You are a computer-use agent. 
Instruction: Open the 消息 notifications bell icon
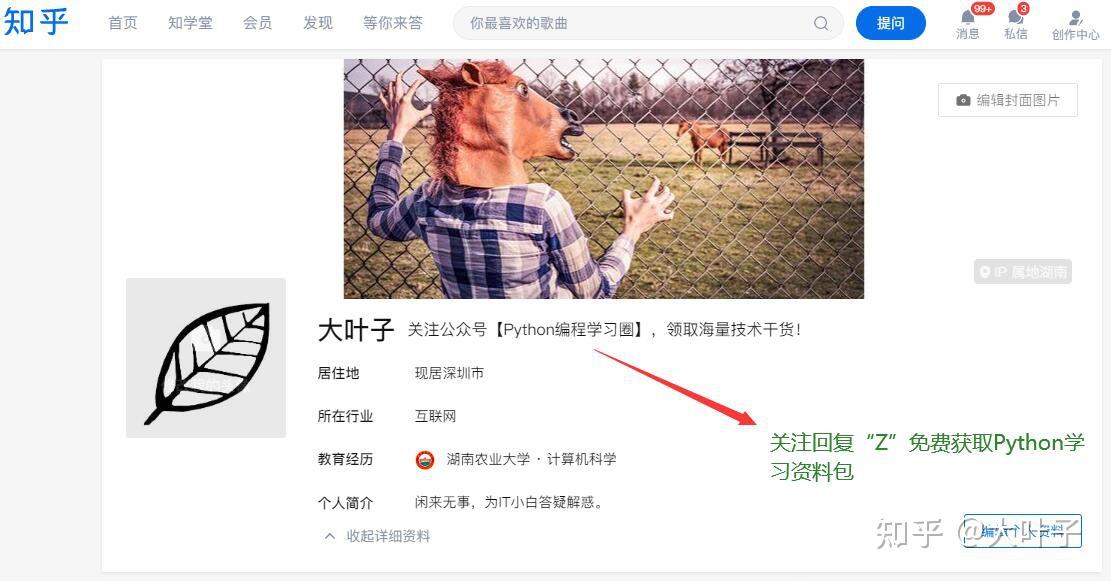968,17
